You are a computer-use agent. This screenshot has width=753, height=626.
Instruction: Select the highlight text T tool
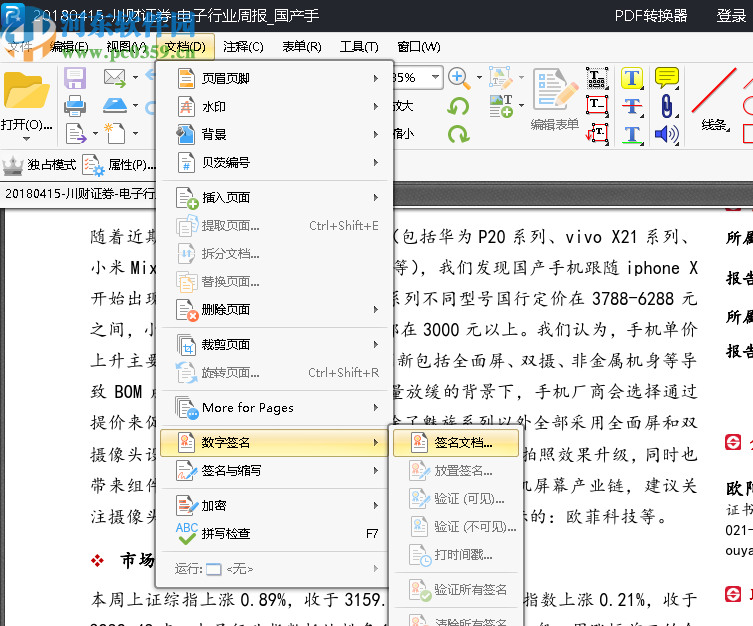(x=632, y=78)
